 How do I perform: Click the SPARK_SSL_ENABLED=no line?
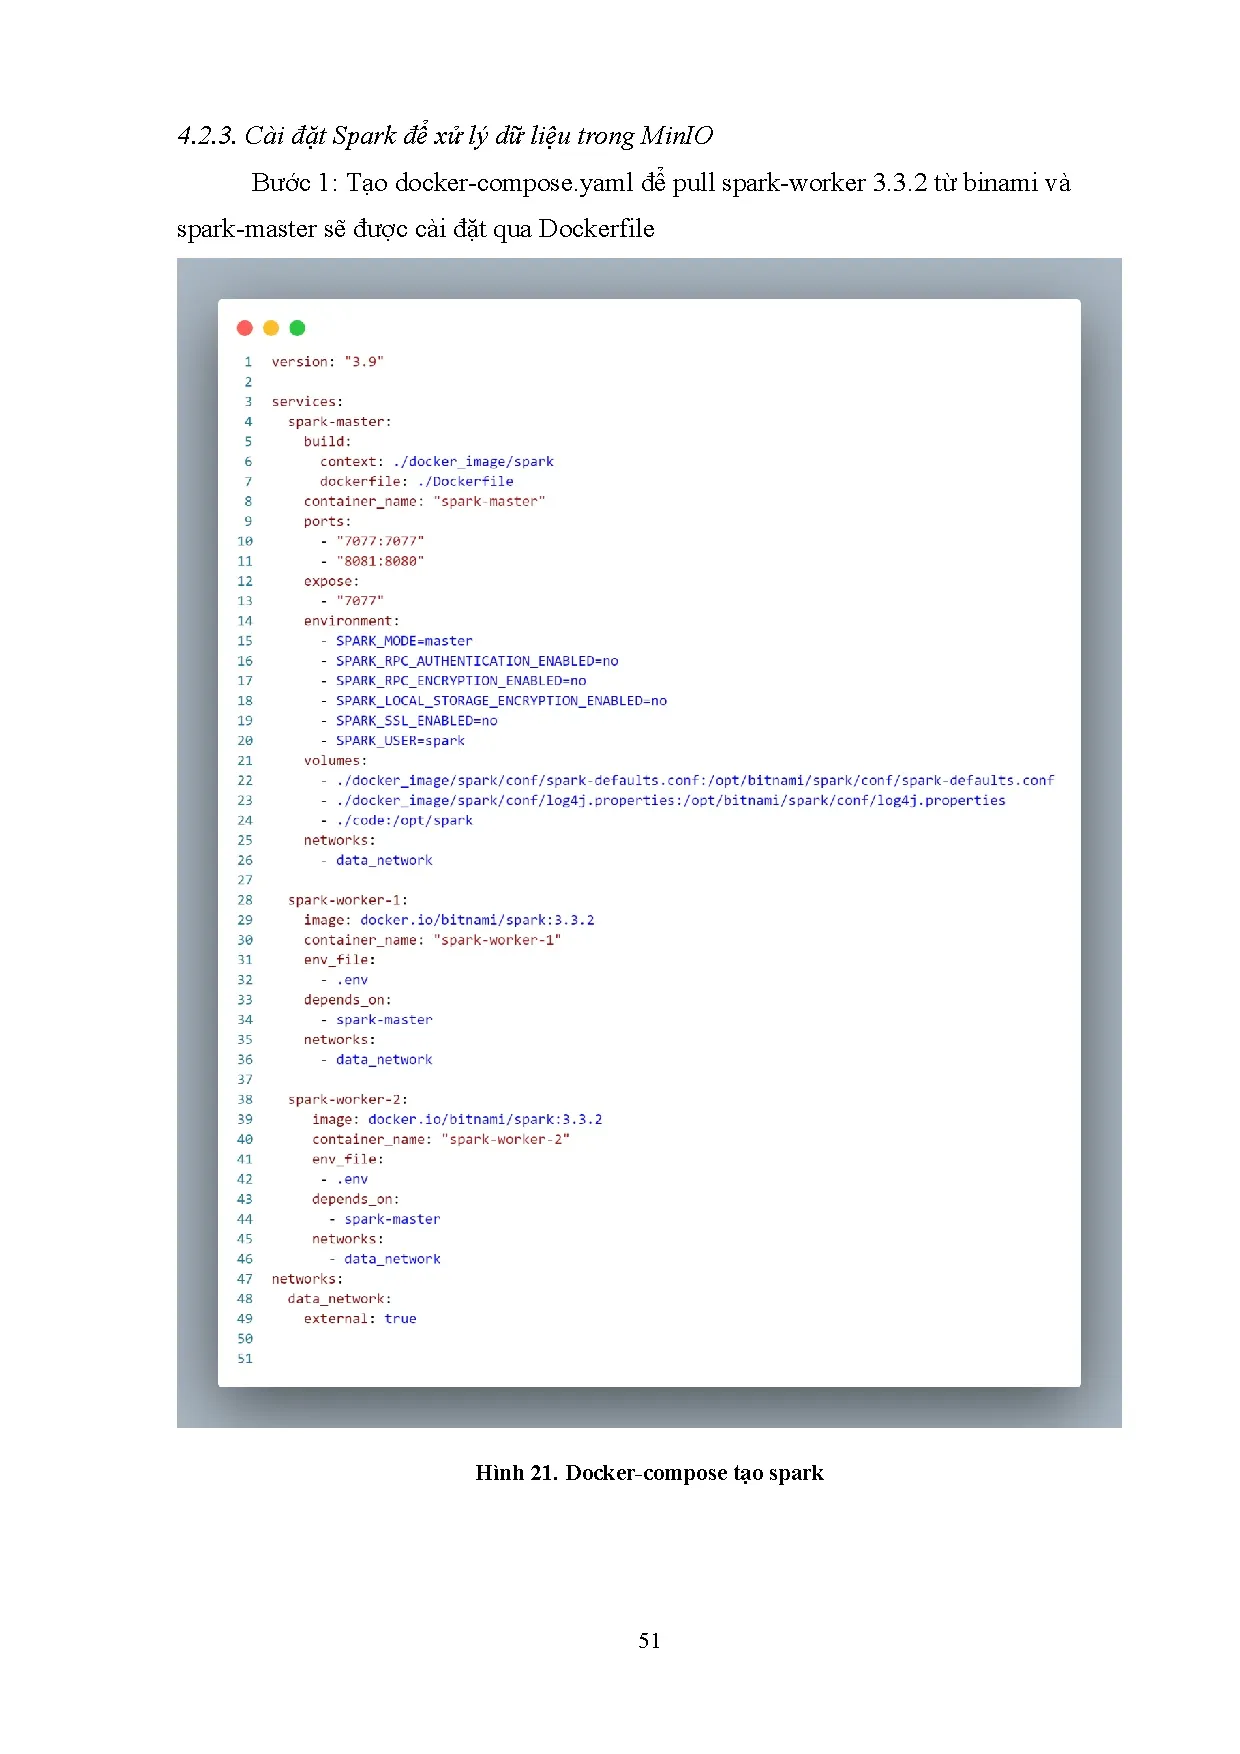tap(416, 721)
